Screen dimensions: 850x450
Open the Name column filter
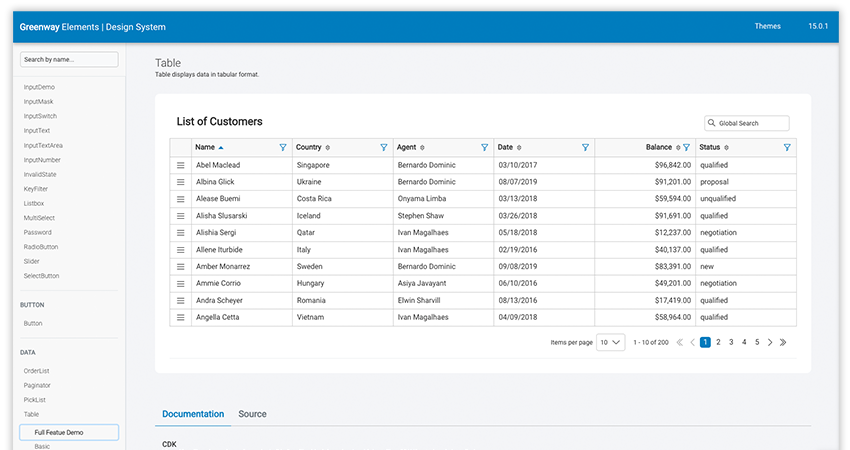tap(283, 148)
